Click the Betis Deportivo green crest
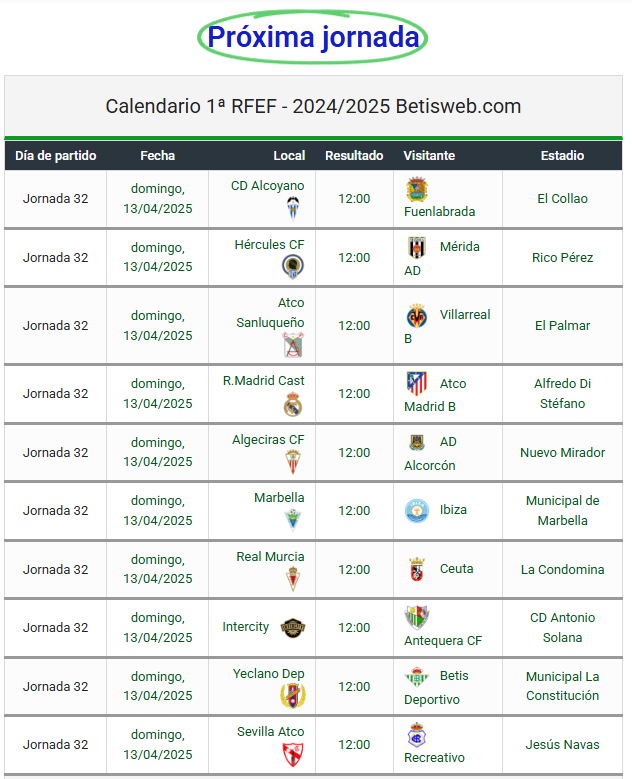Image resolution: width=632 pixels, height=779 pixels. pyautogui.click(x=417, y=676)
